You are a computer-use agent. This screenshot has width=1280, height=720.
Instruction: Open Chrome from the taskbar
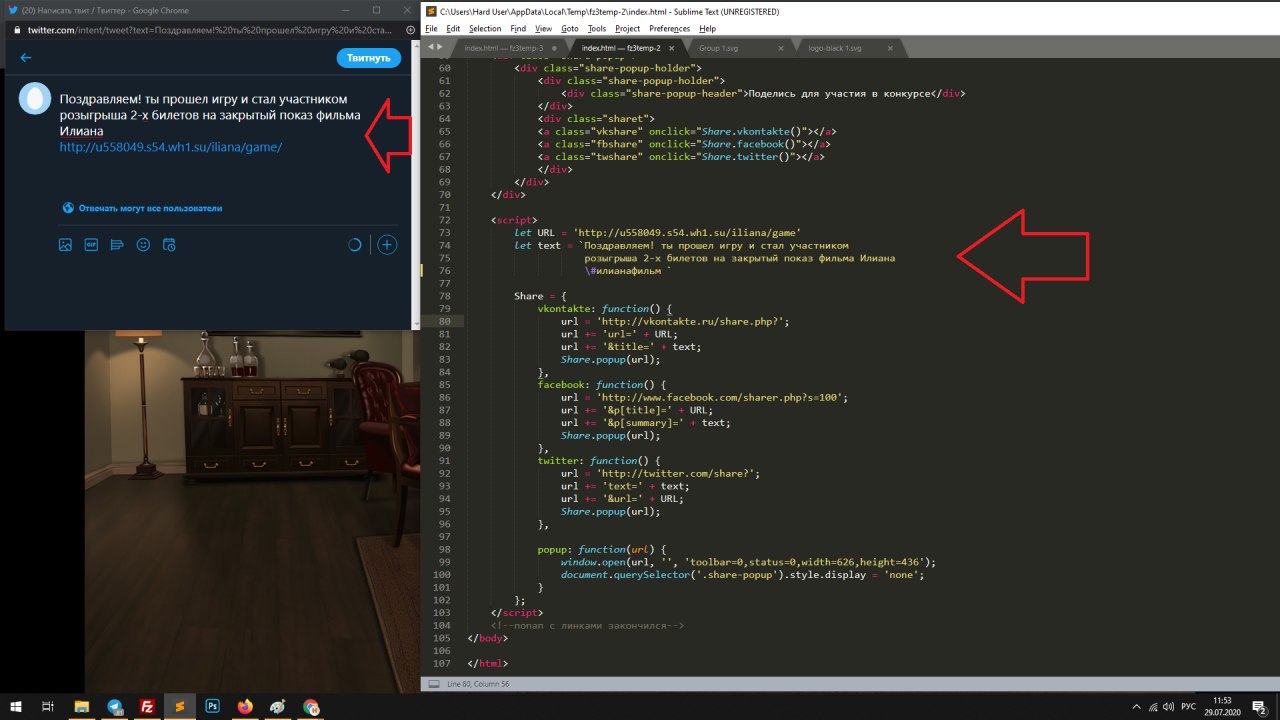(x=311, y=706)
